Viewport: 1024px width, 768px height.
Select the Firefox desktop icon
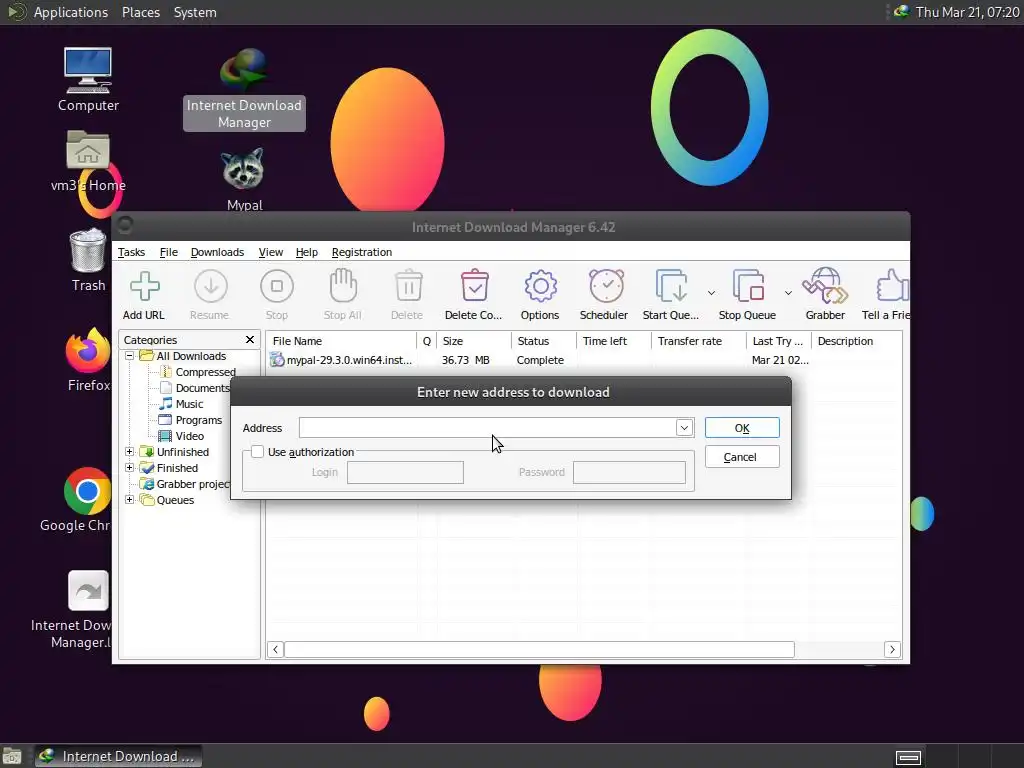coord(88,349)
